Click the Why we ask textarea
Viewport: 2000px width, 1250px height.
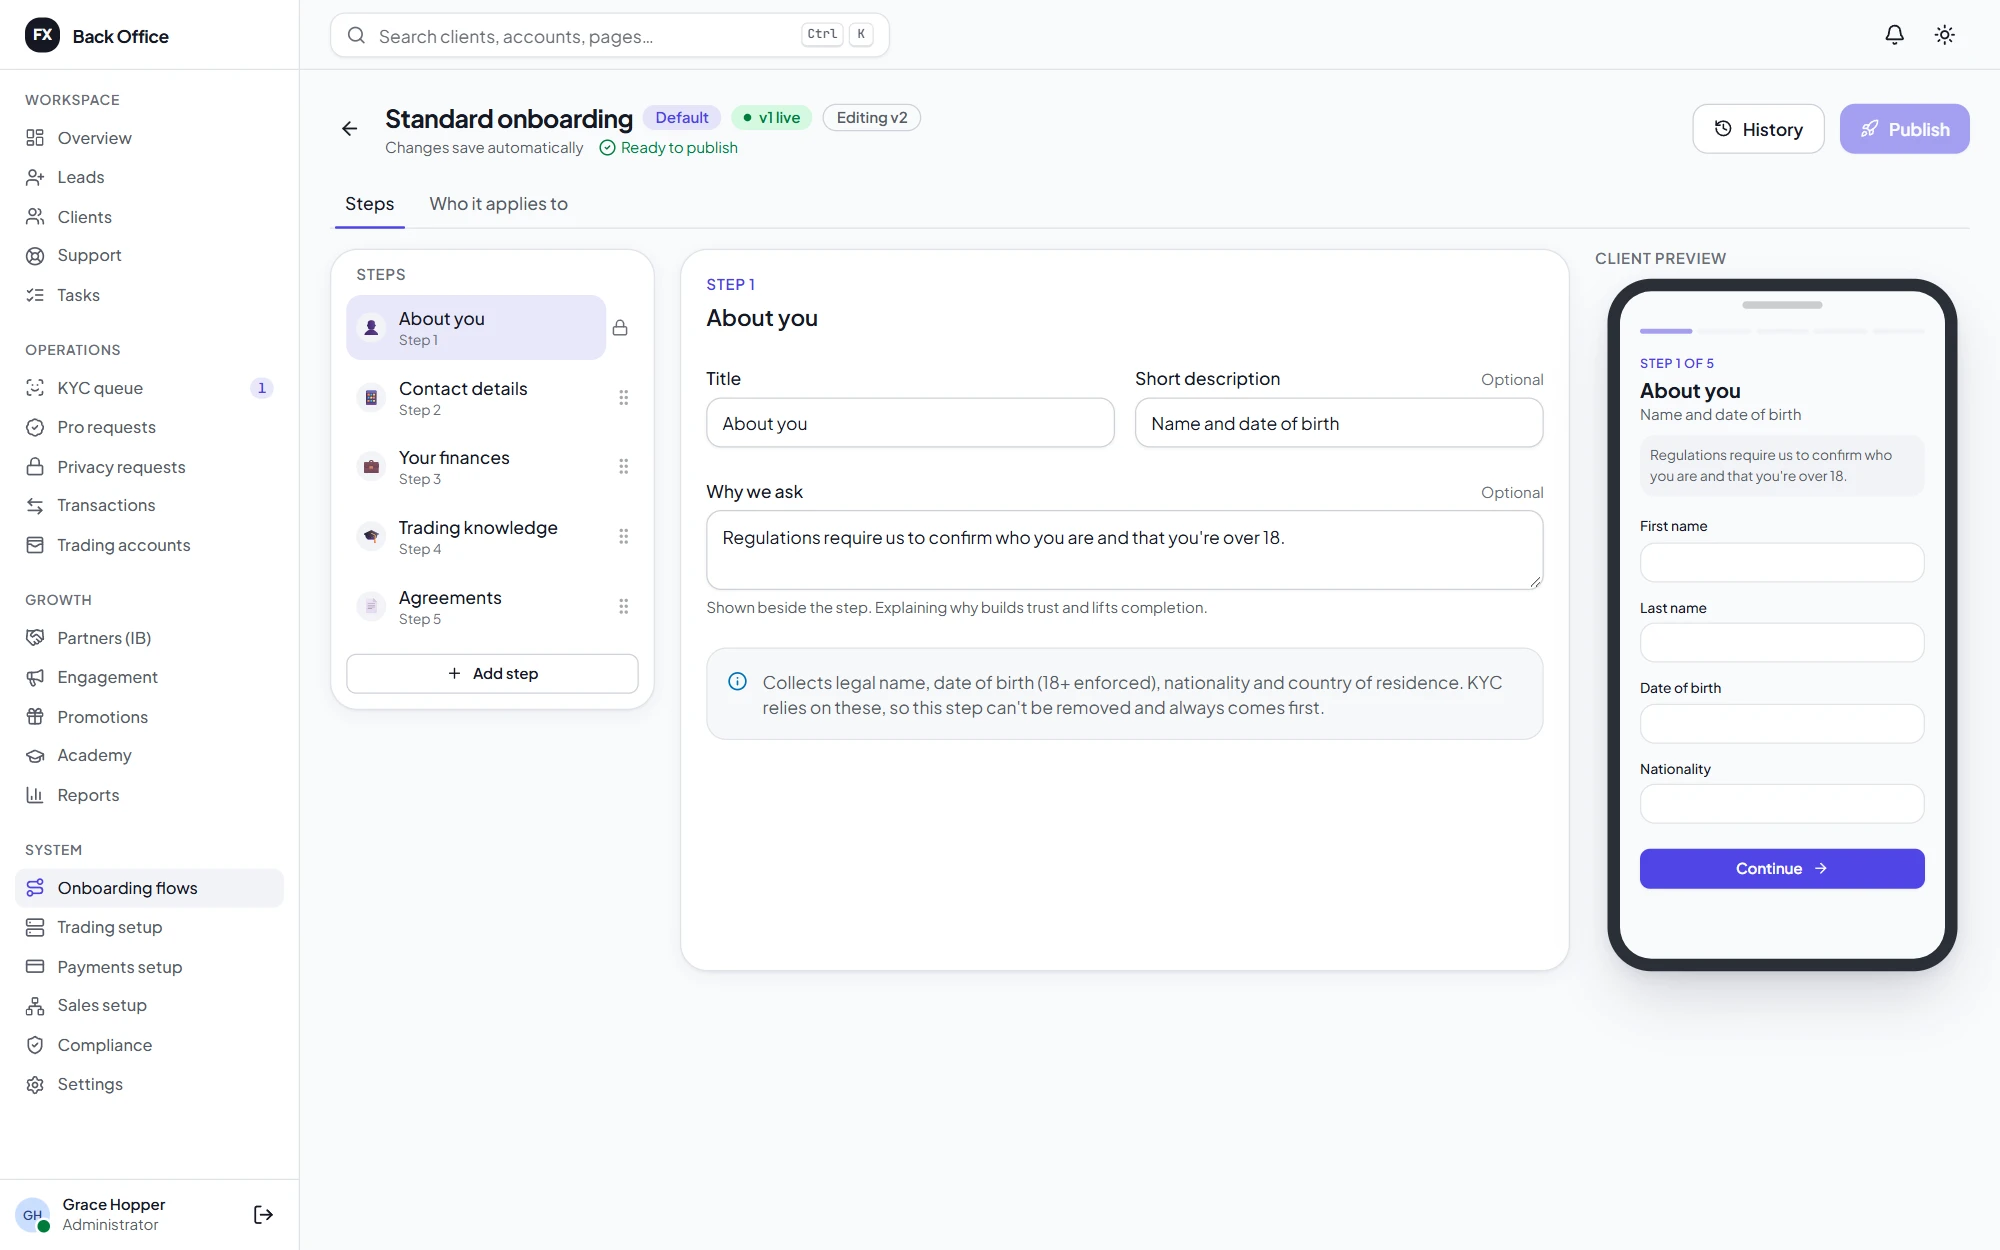(x=1124, y=550)
